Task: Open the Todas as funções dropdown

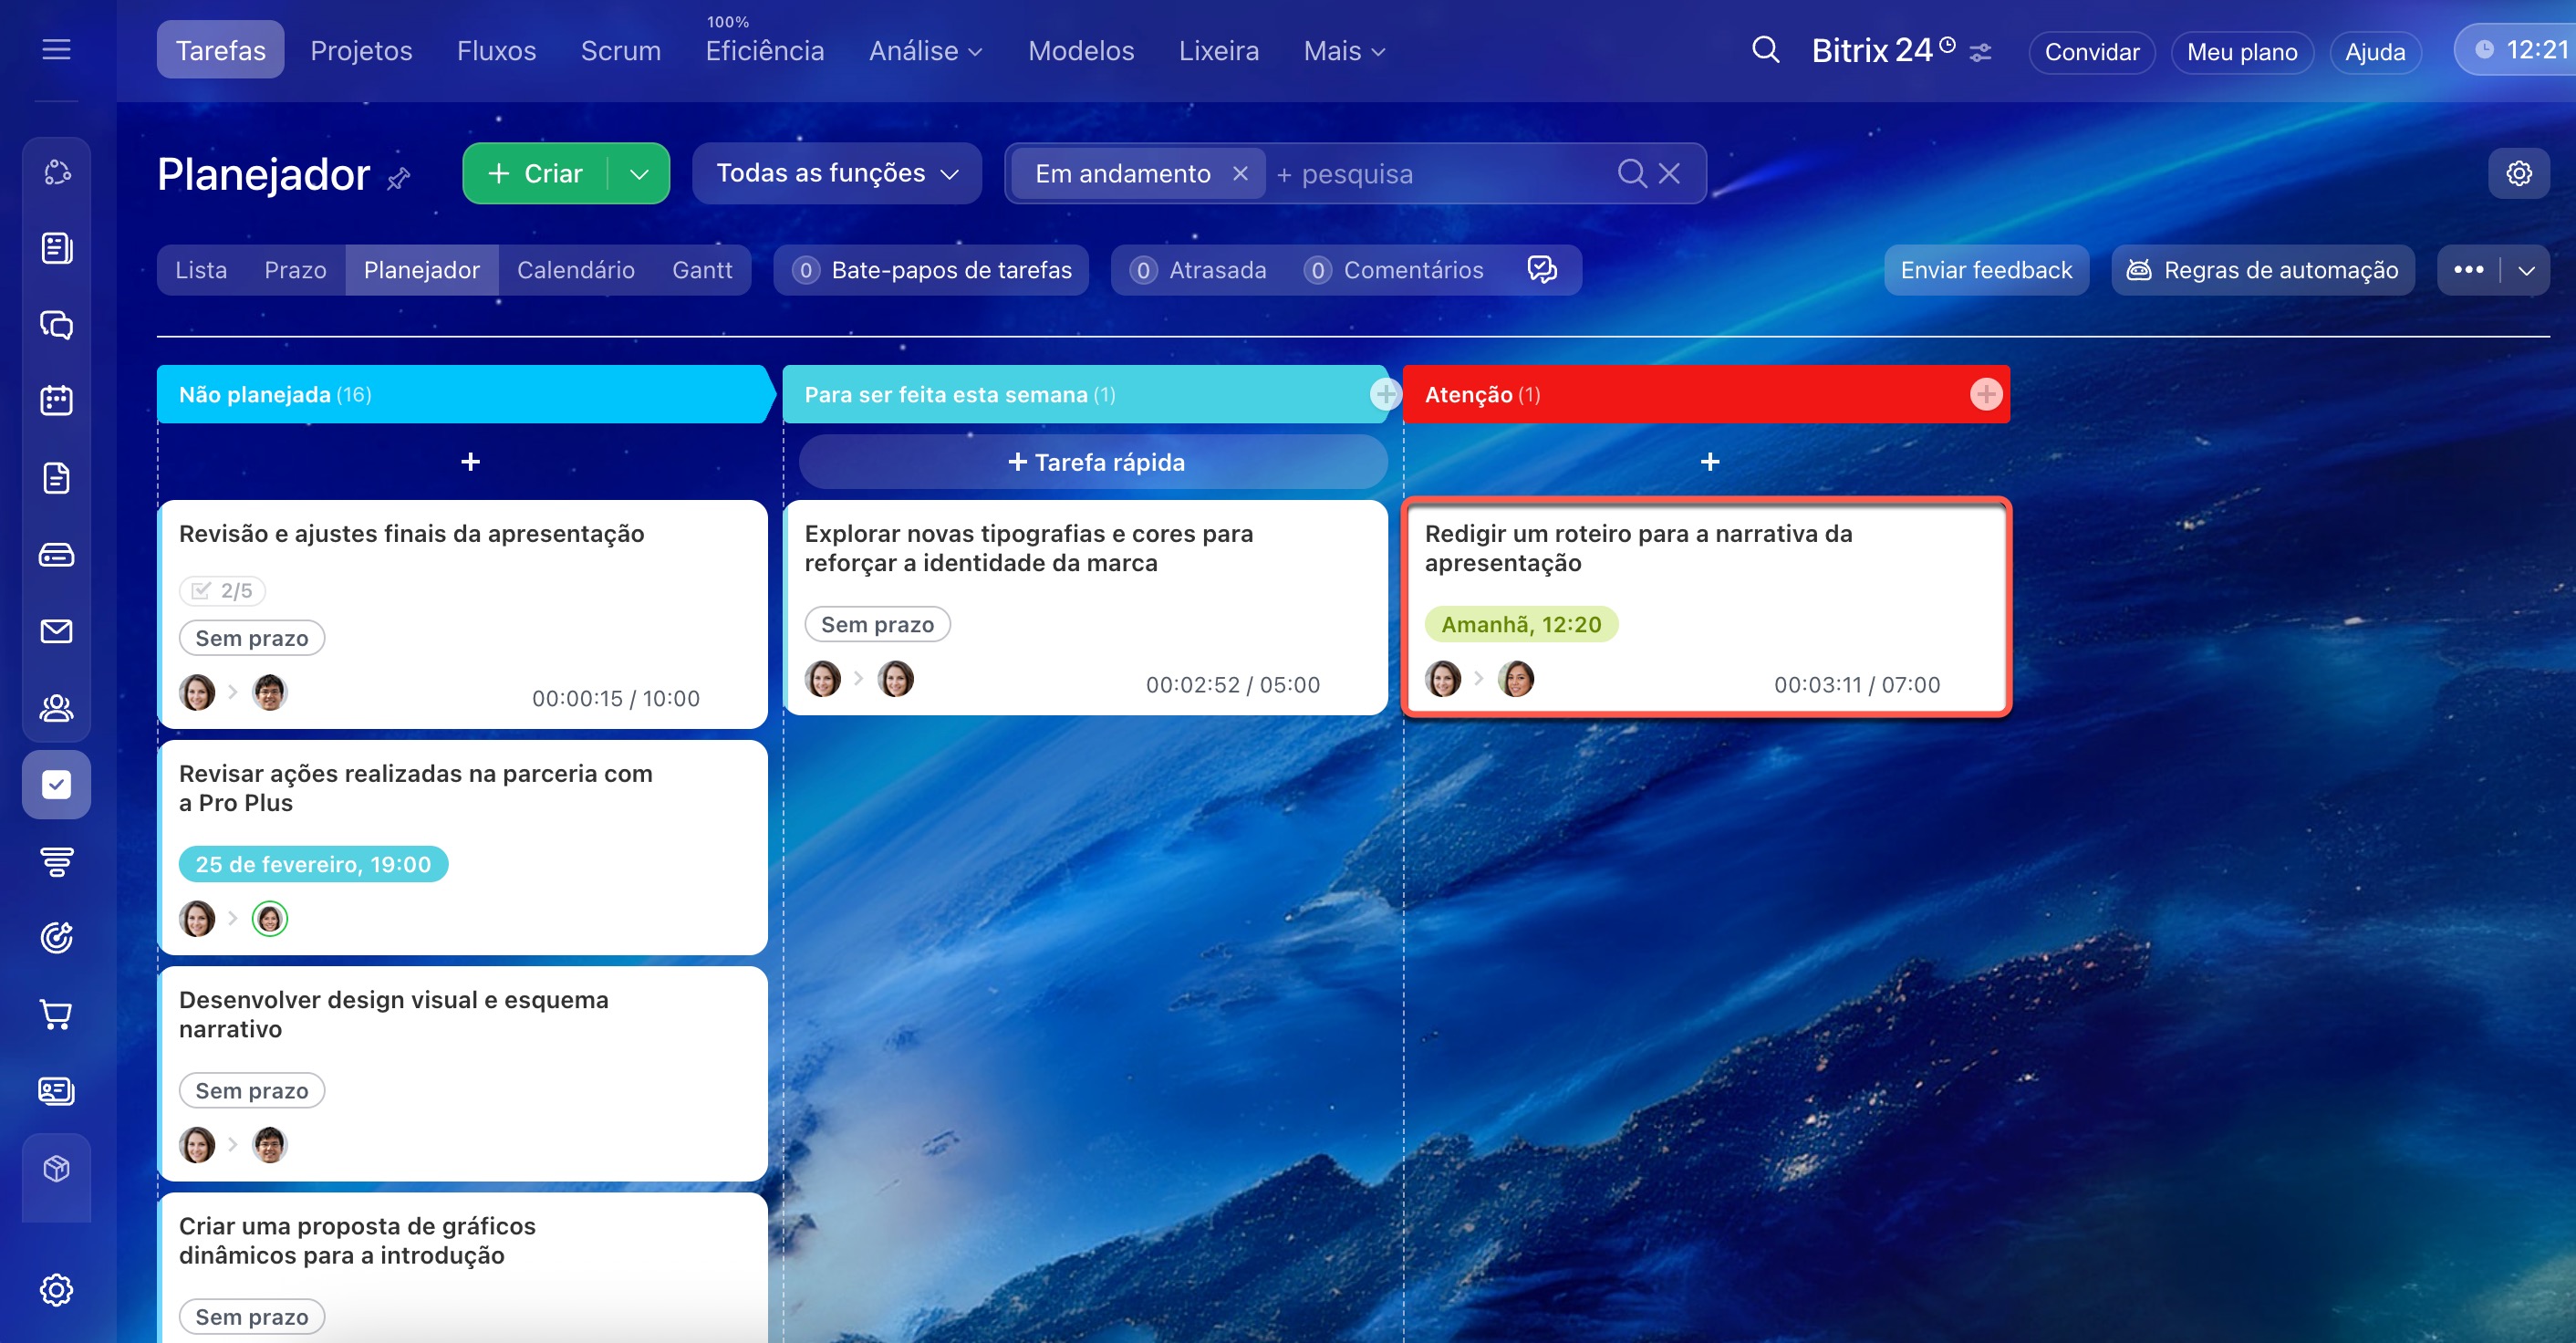Action: 836,173
